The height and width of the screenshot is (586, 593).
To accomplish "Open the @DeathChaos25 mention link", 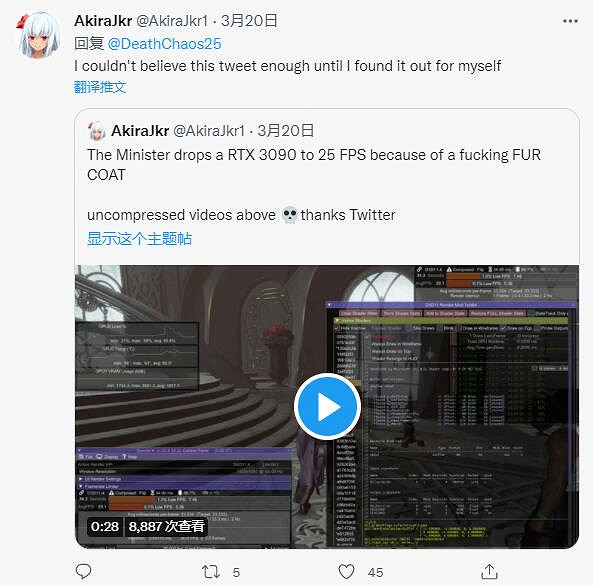I will [x=165, y=44].
